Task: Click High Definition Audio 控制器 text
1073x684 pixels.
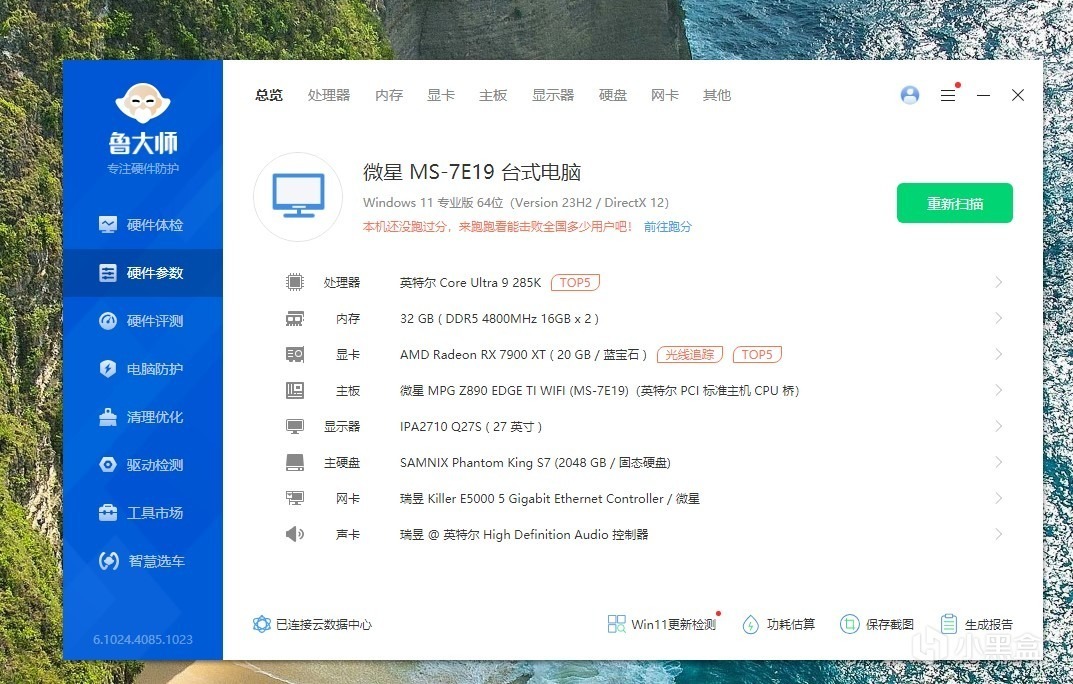Action: coord(523,535)
